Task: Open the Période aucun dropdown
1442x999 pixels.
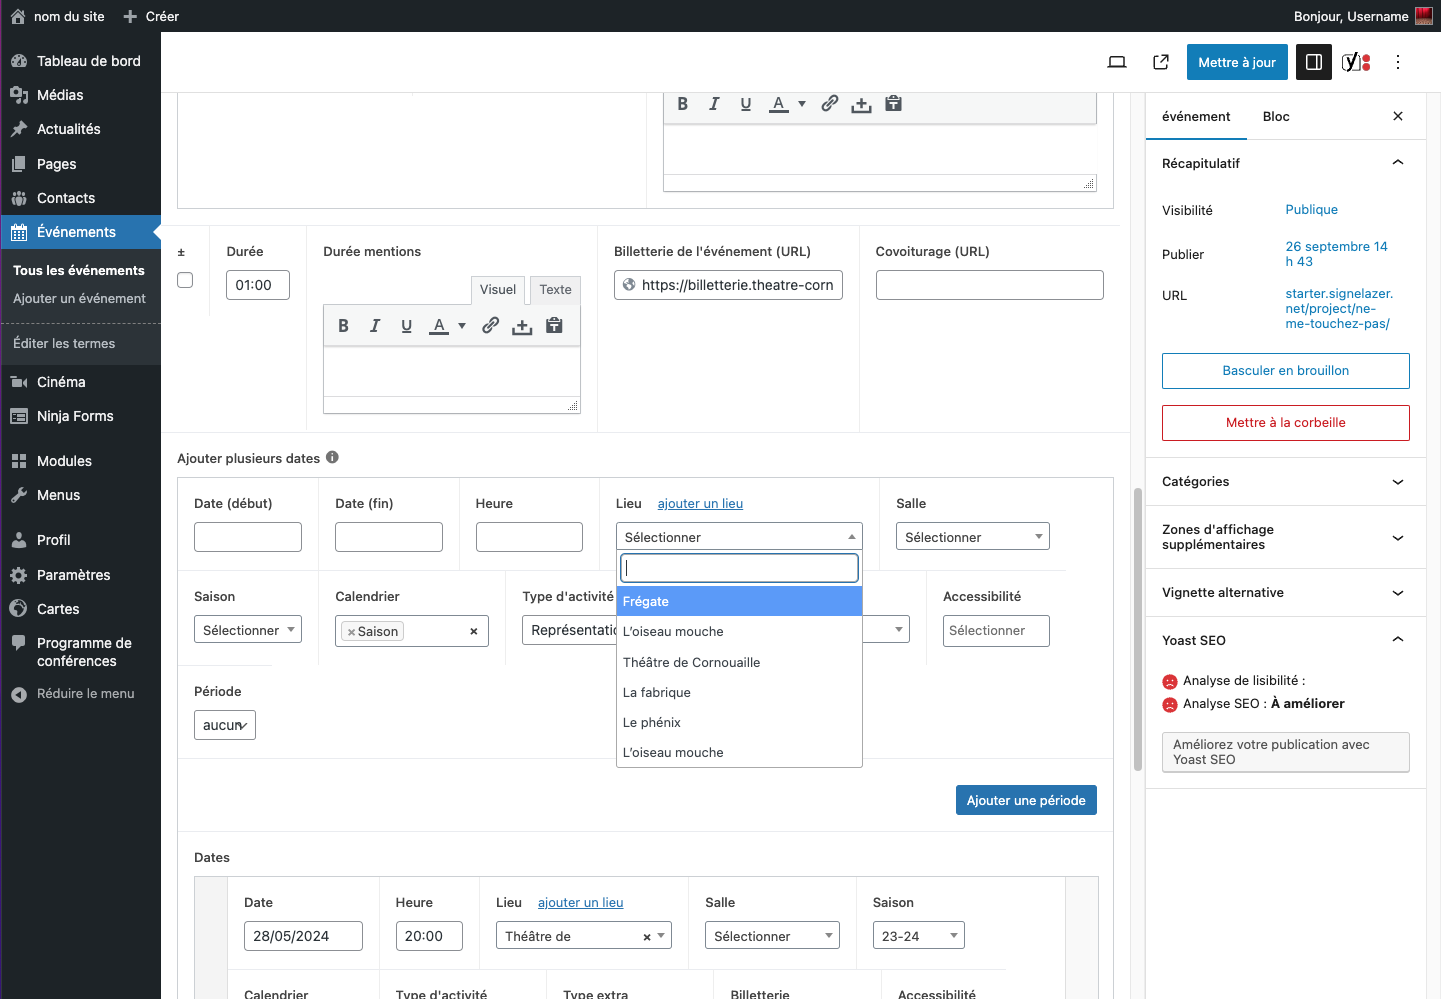Action: pyautogui.click(x=225, y=725)
